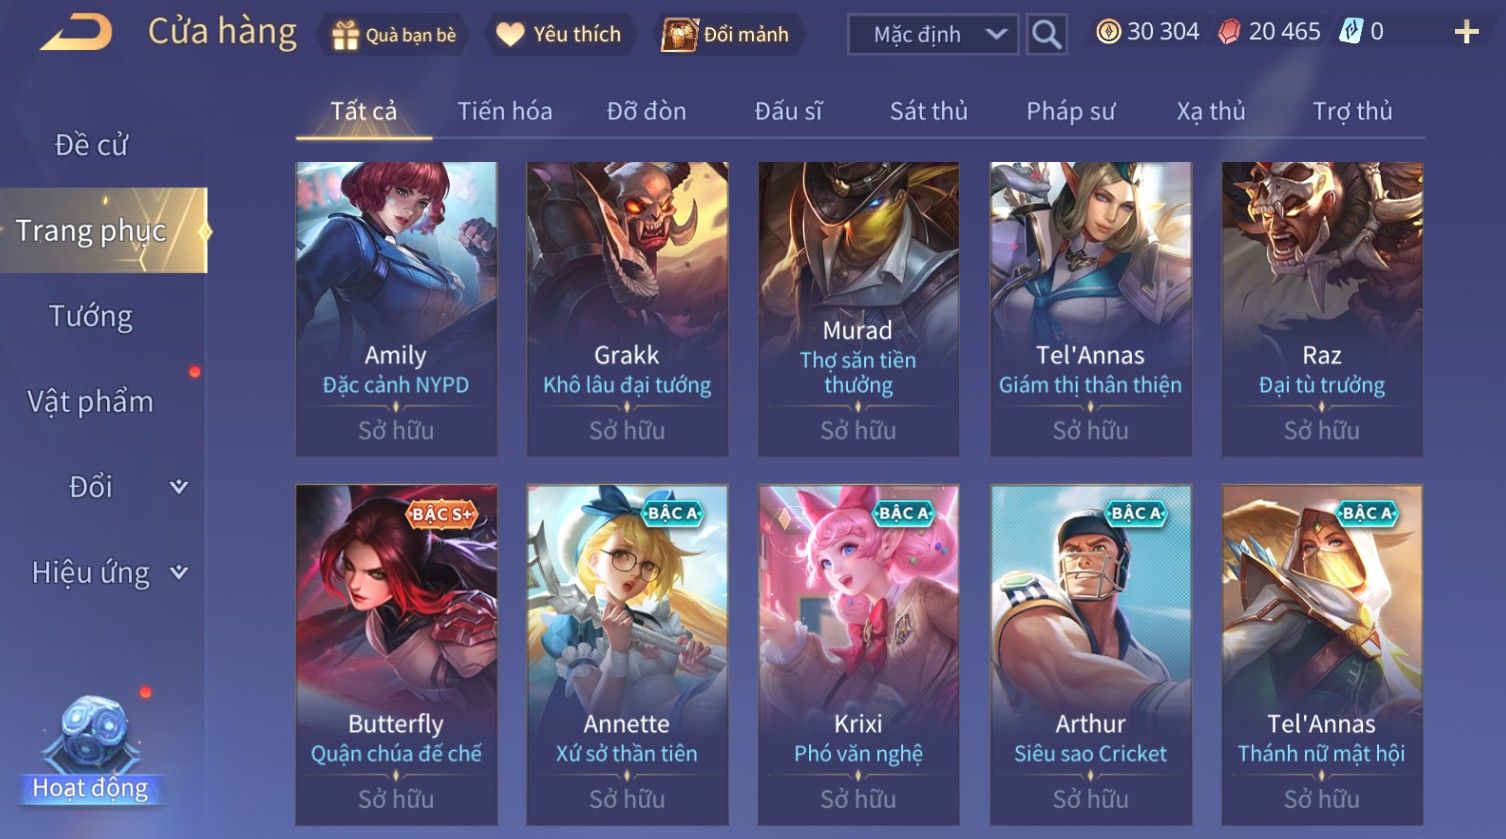Open Quà bạn bè gift icon
The width and height of the screenshot is (1506, 839).
pos(346,35)
